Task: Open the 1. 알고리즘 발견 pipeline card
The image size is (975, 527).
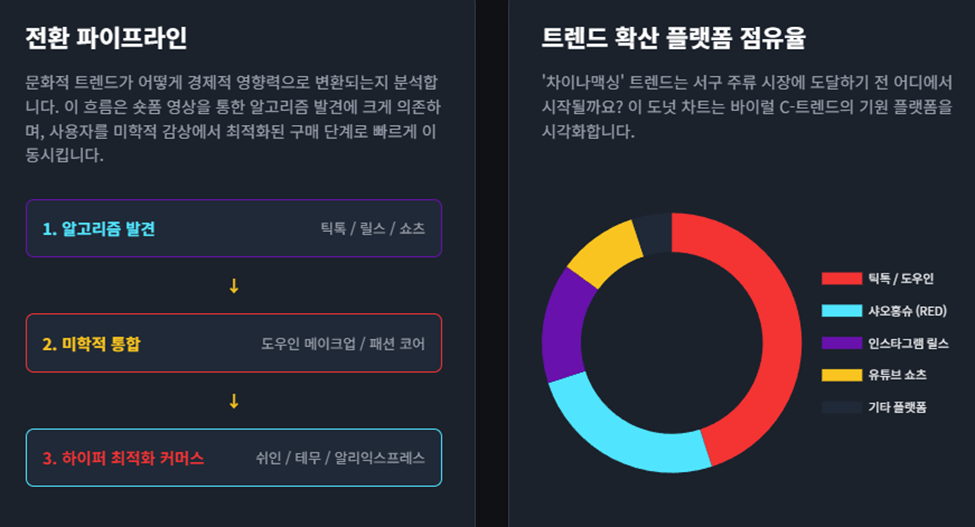Action: [x=234, y=228]
